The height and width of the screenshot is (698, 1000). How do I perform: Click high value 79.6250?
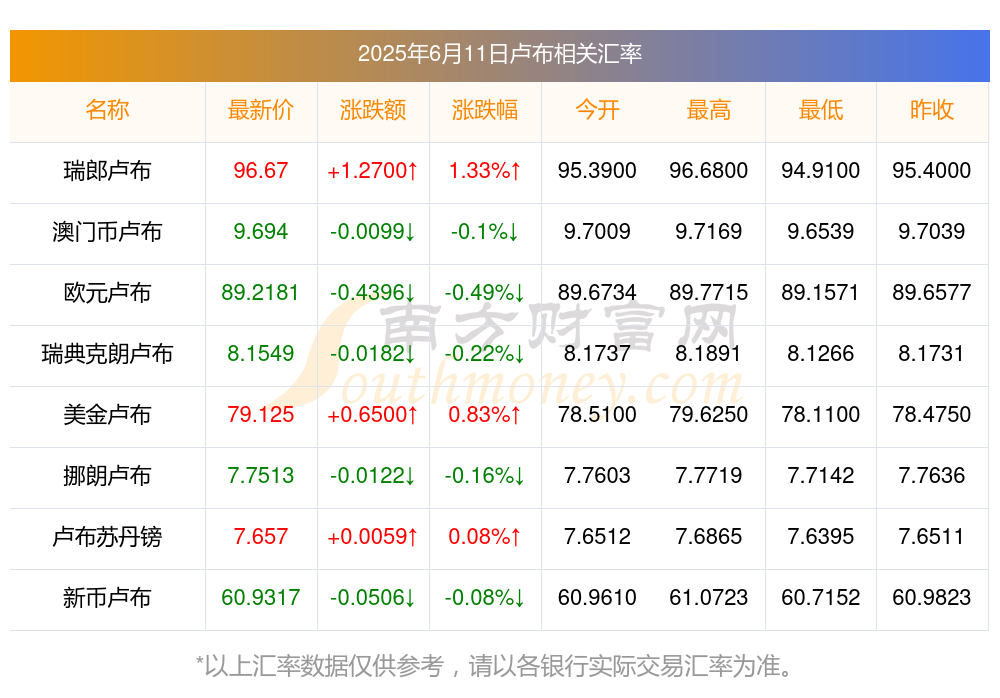[709, 415]
